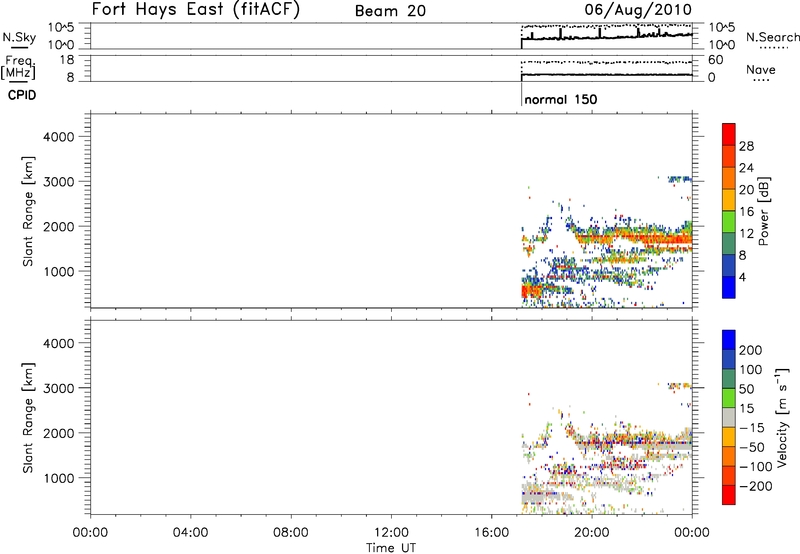Click the Power colorbar '28' tick label
Viewport: 800px width, 554px height.
[746, 146]
